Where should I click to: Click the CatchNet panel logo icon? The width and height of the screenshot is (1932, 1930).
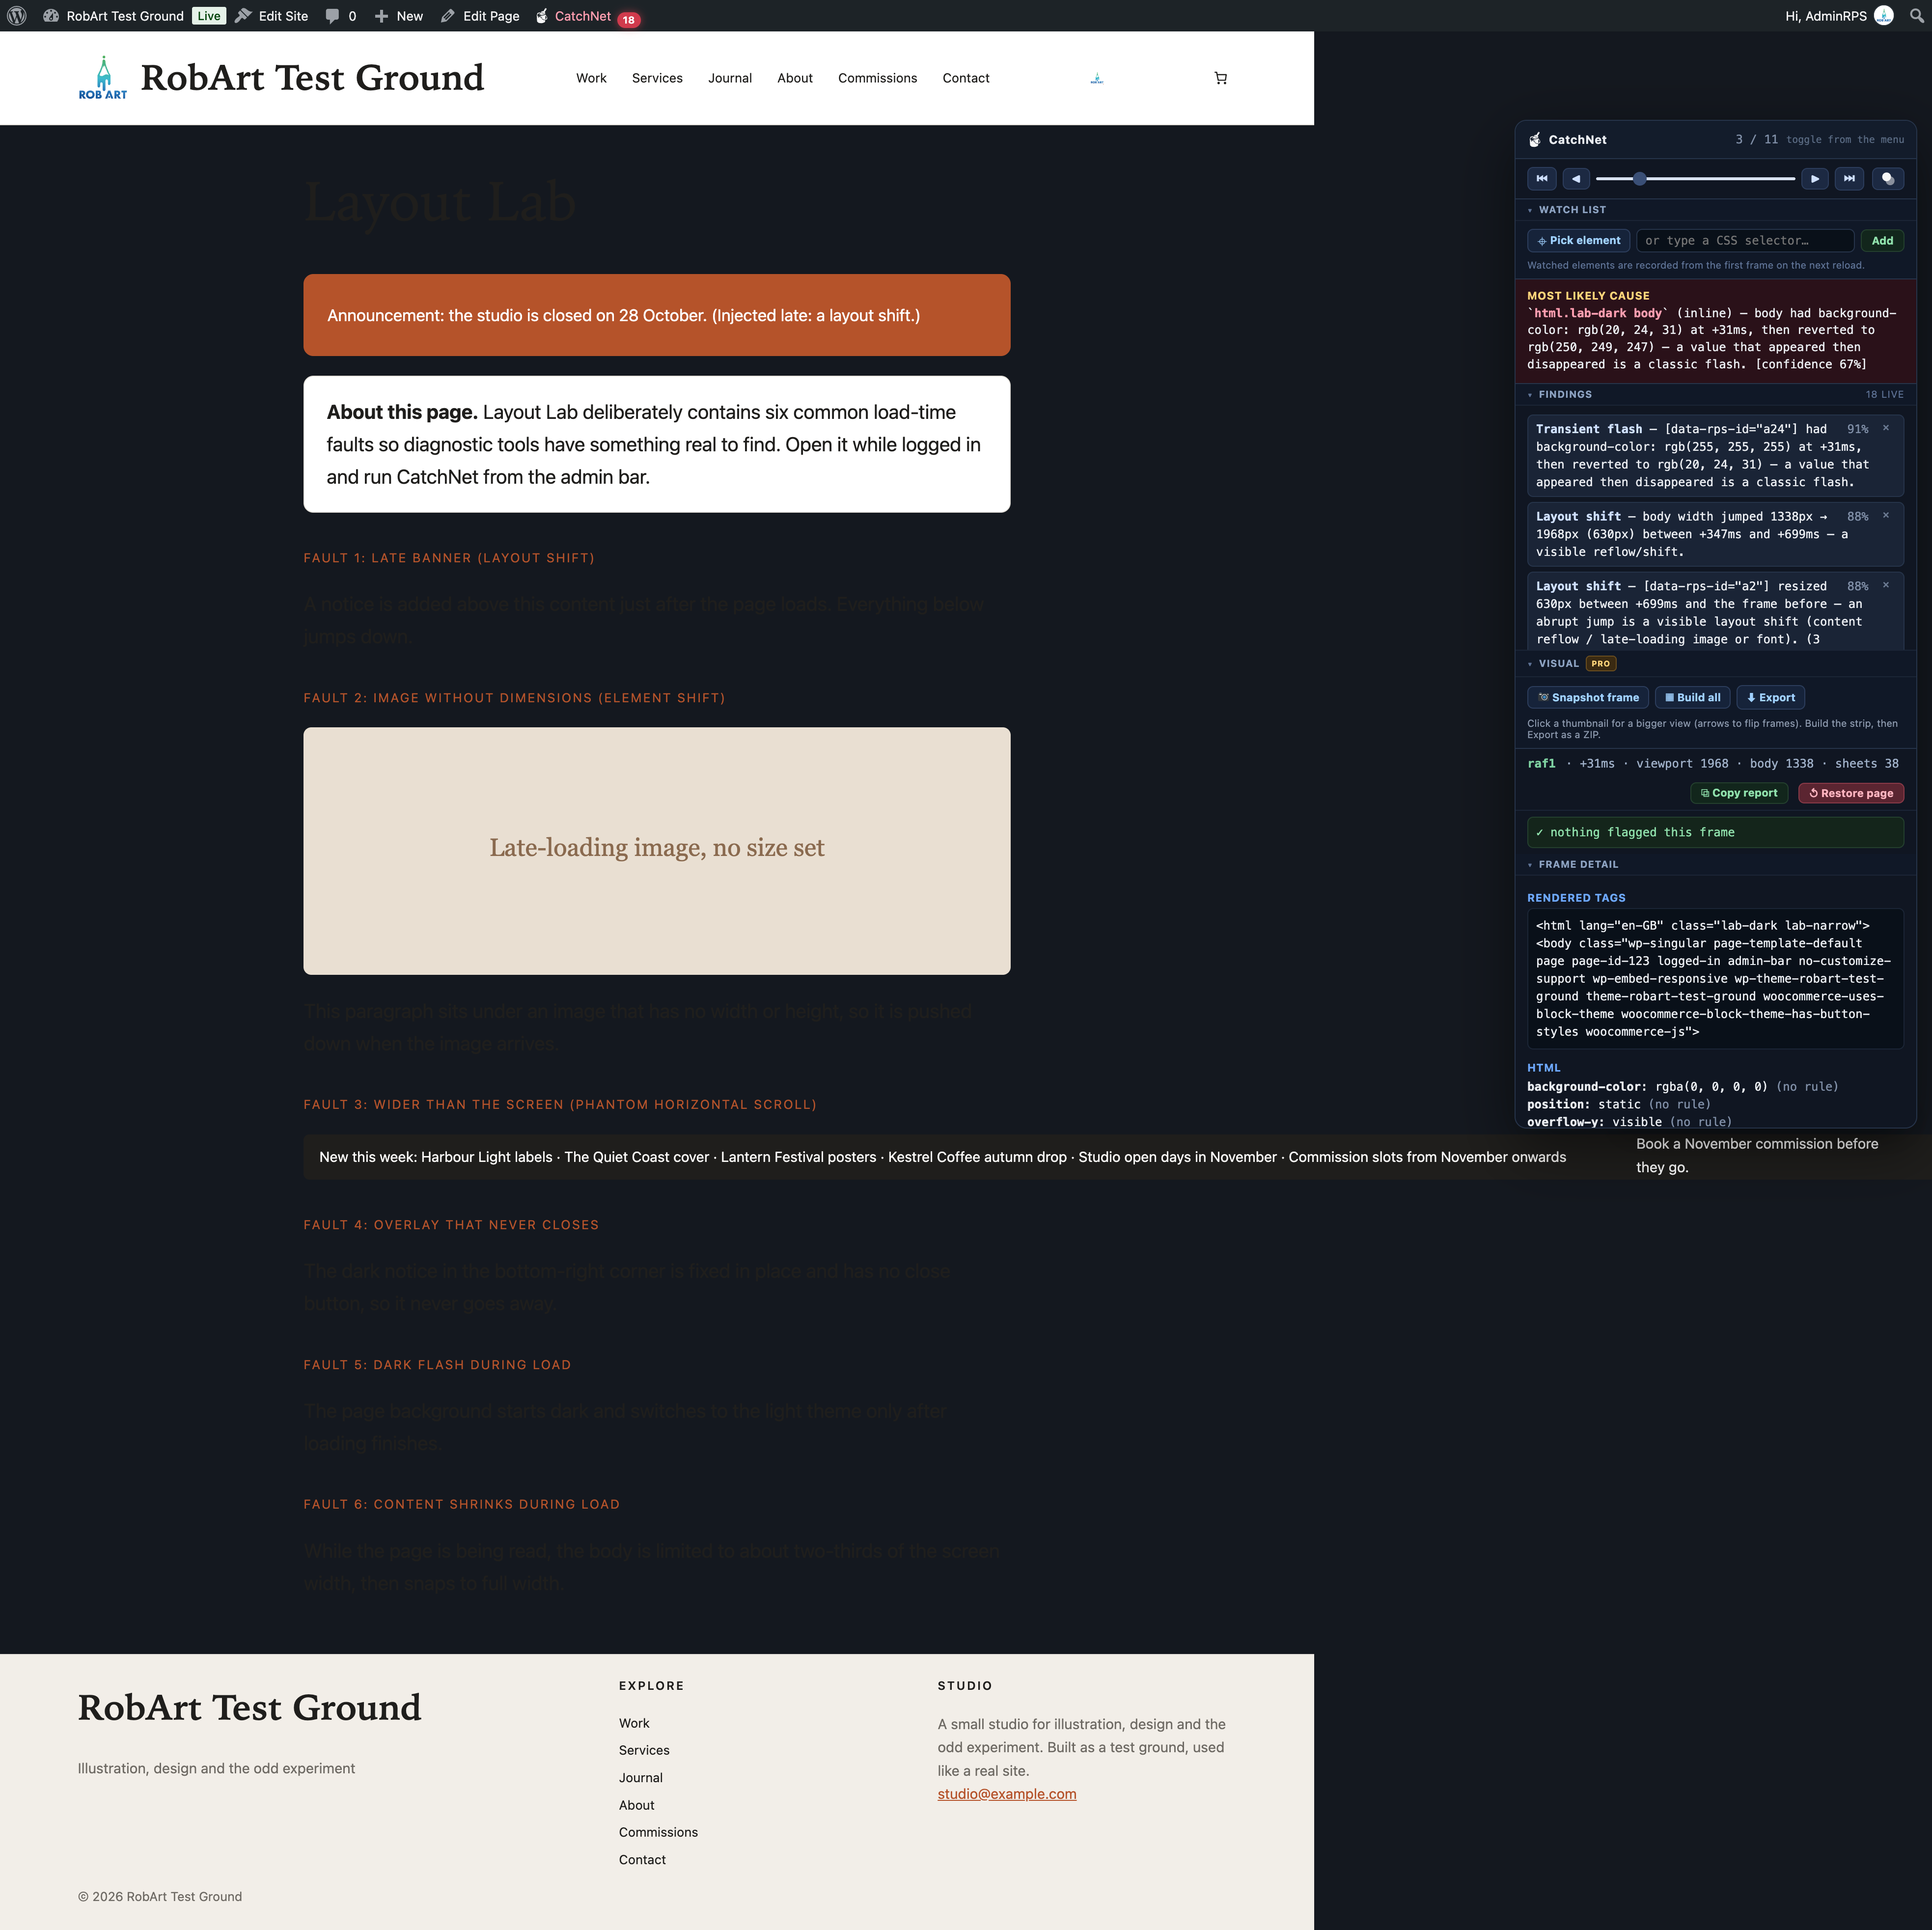tap(1535, 140)
